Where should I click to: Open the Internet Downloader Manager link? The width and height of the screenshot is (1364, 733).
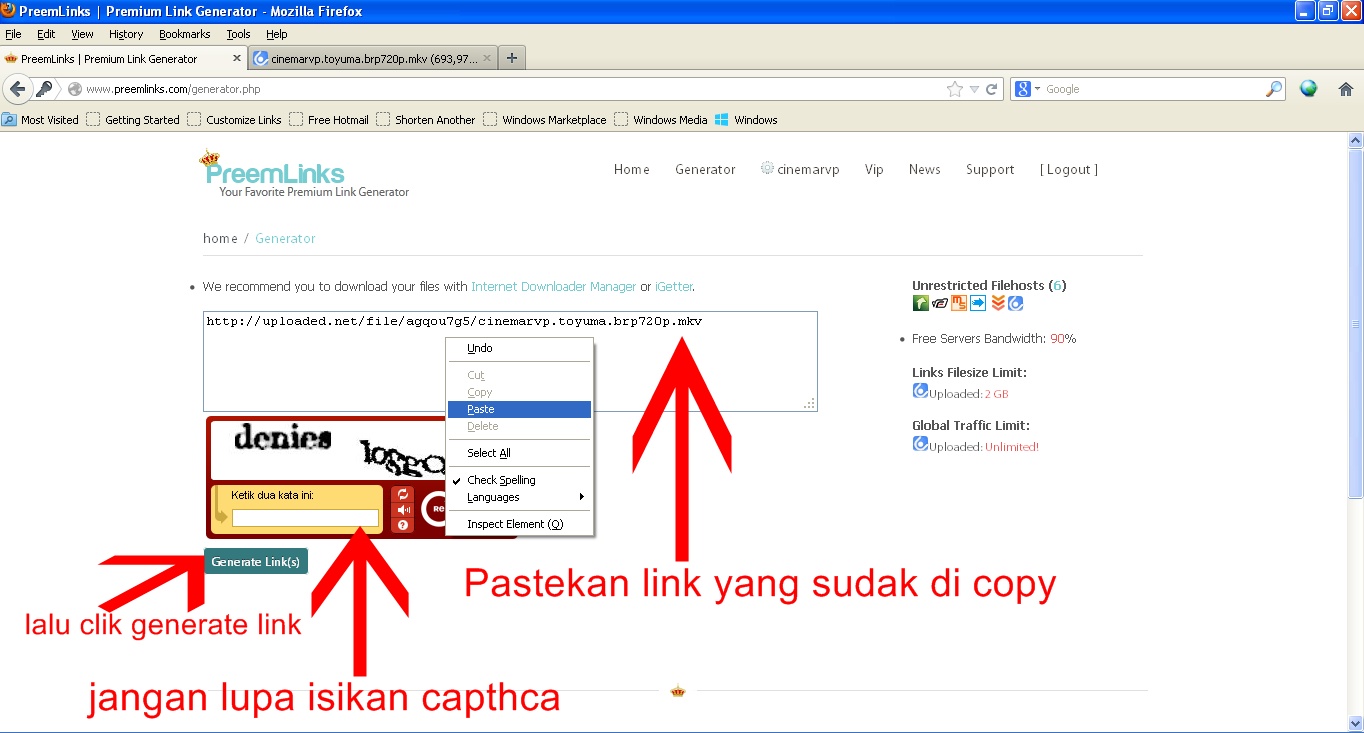pos(554,286)
